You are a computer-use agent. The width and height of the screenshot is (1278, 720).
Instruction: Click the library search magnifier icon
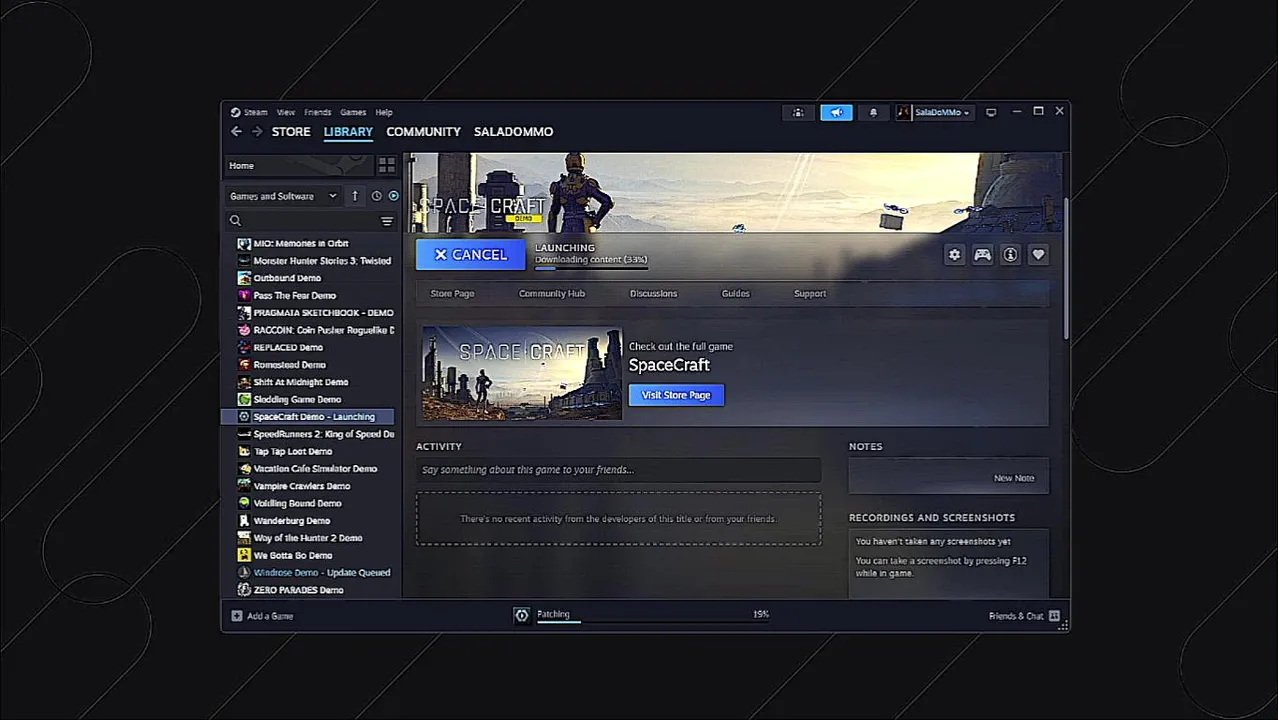[x=235, y=221]
